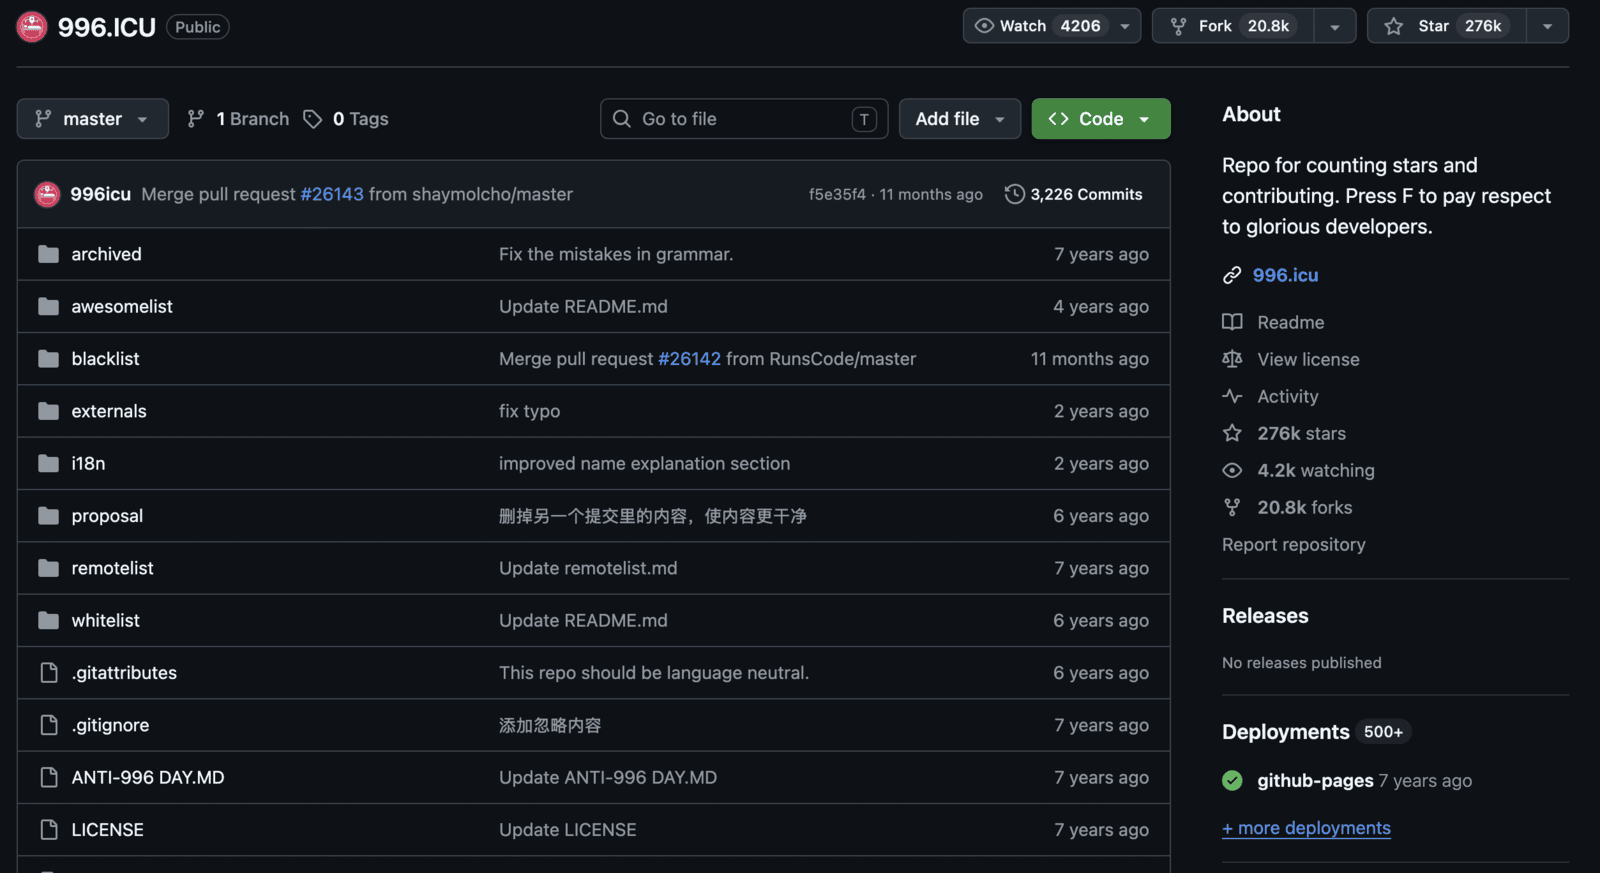Toggle Star on the repository
This screenshot has height=873, width=1600.
click(x=1446, y=26)
